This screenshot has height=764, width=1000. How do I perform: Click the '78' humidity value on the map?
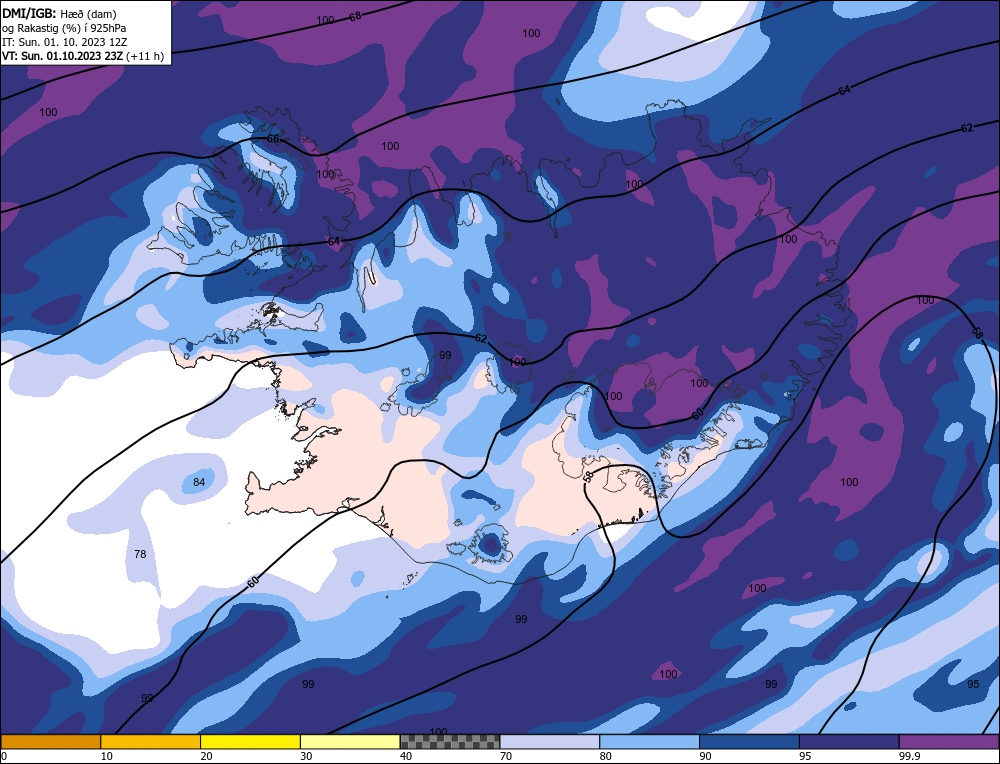tap(140, 554)
